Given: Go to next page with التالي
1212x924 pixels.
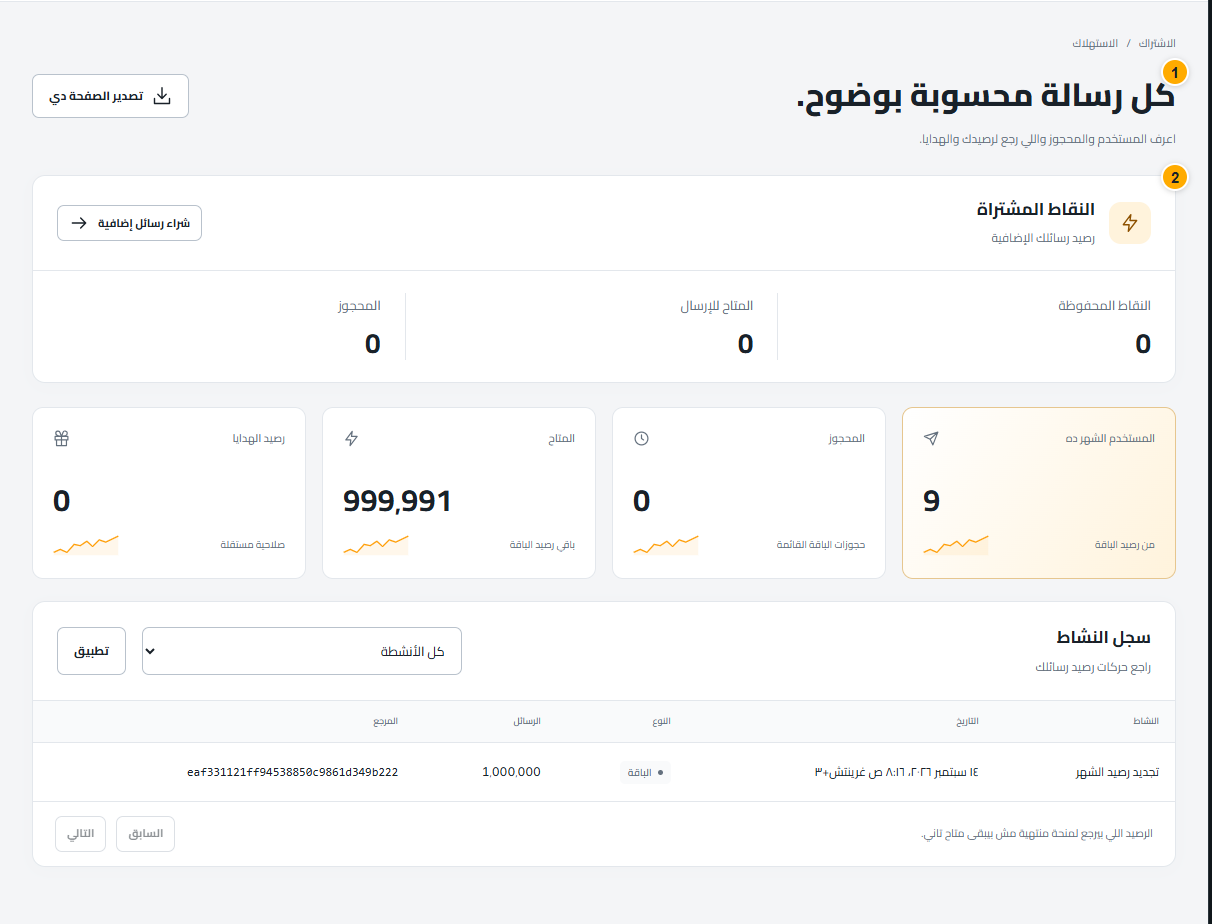Looking at the screenshot, I should (80, 834).
